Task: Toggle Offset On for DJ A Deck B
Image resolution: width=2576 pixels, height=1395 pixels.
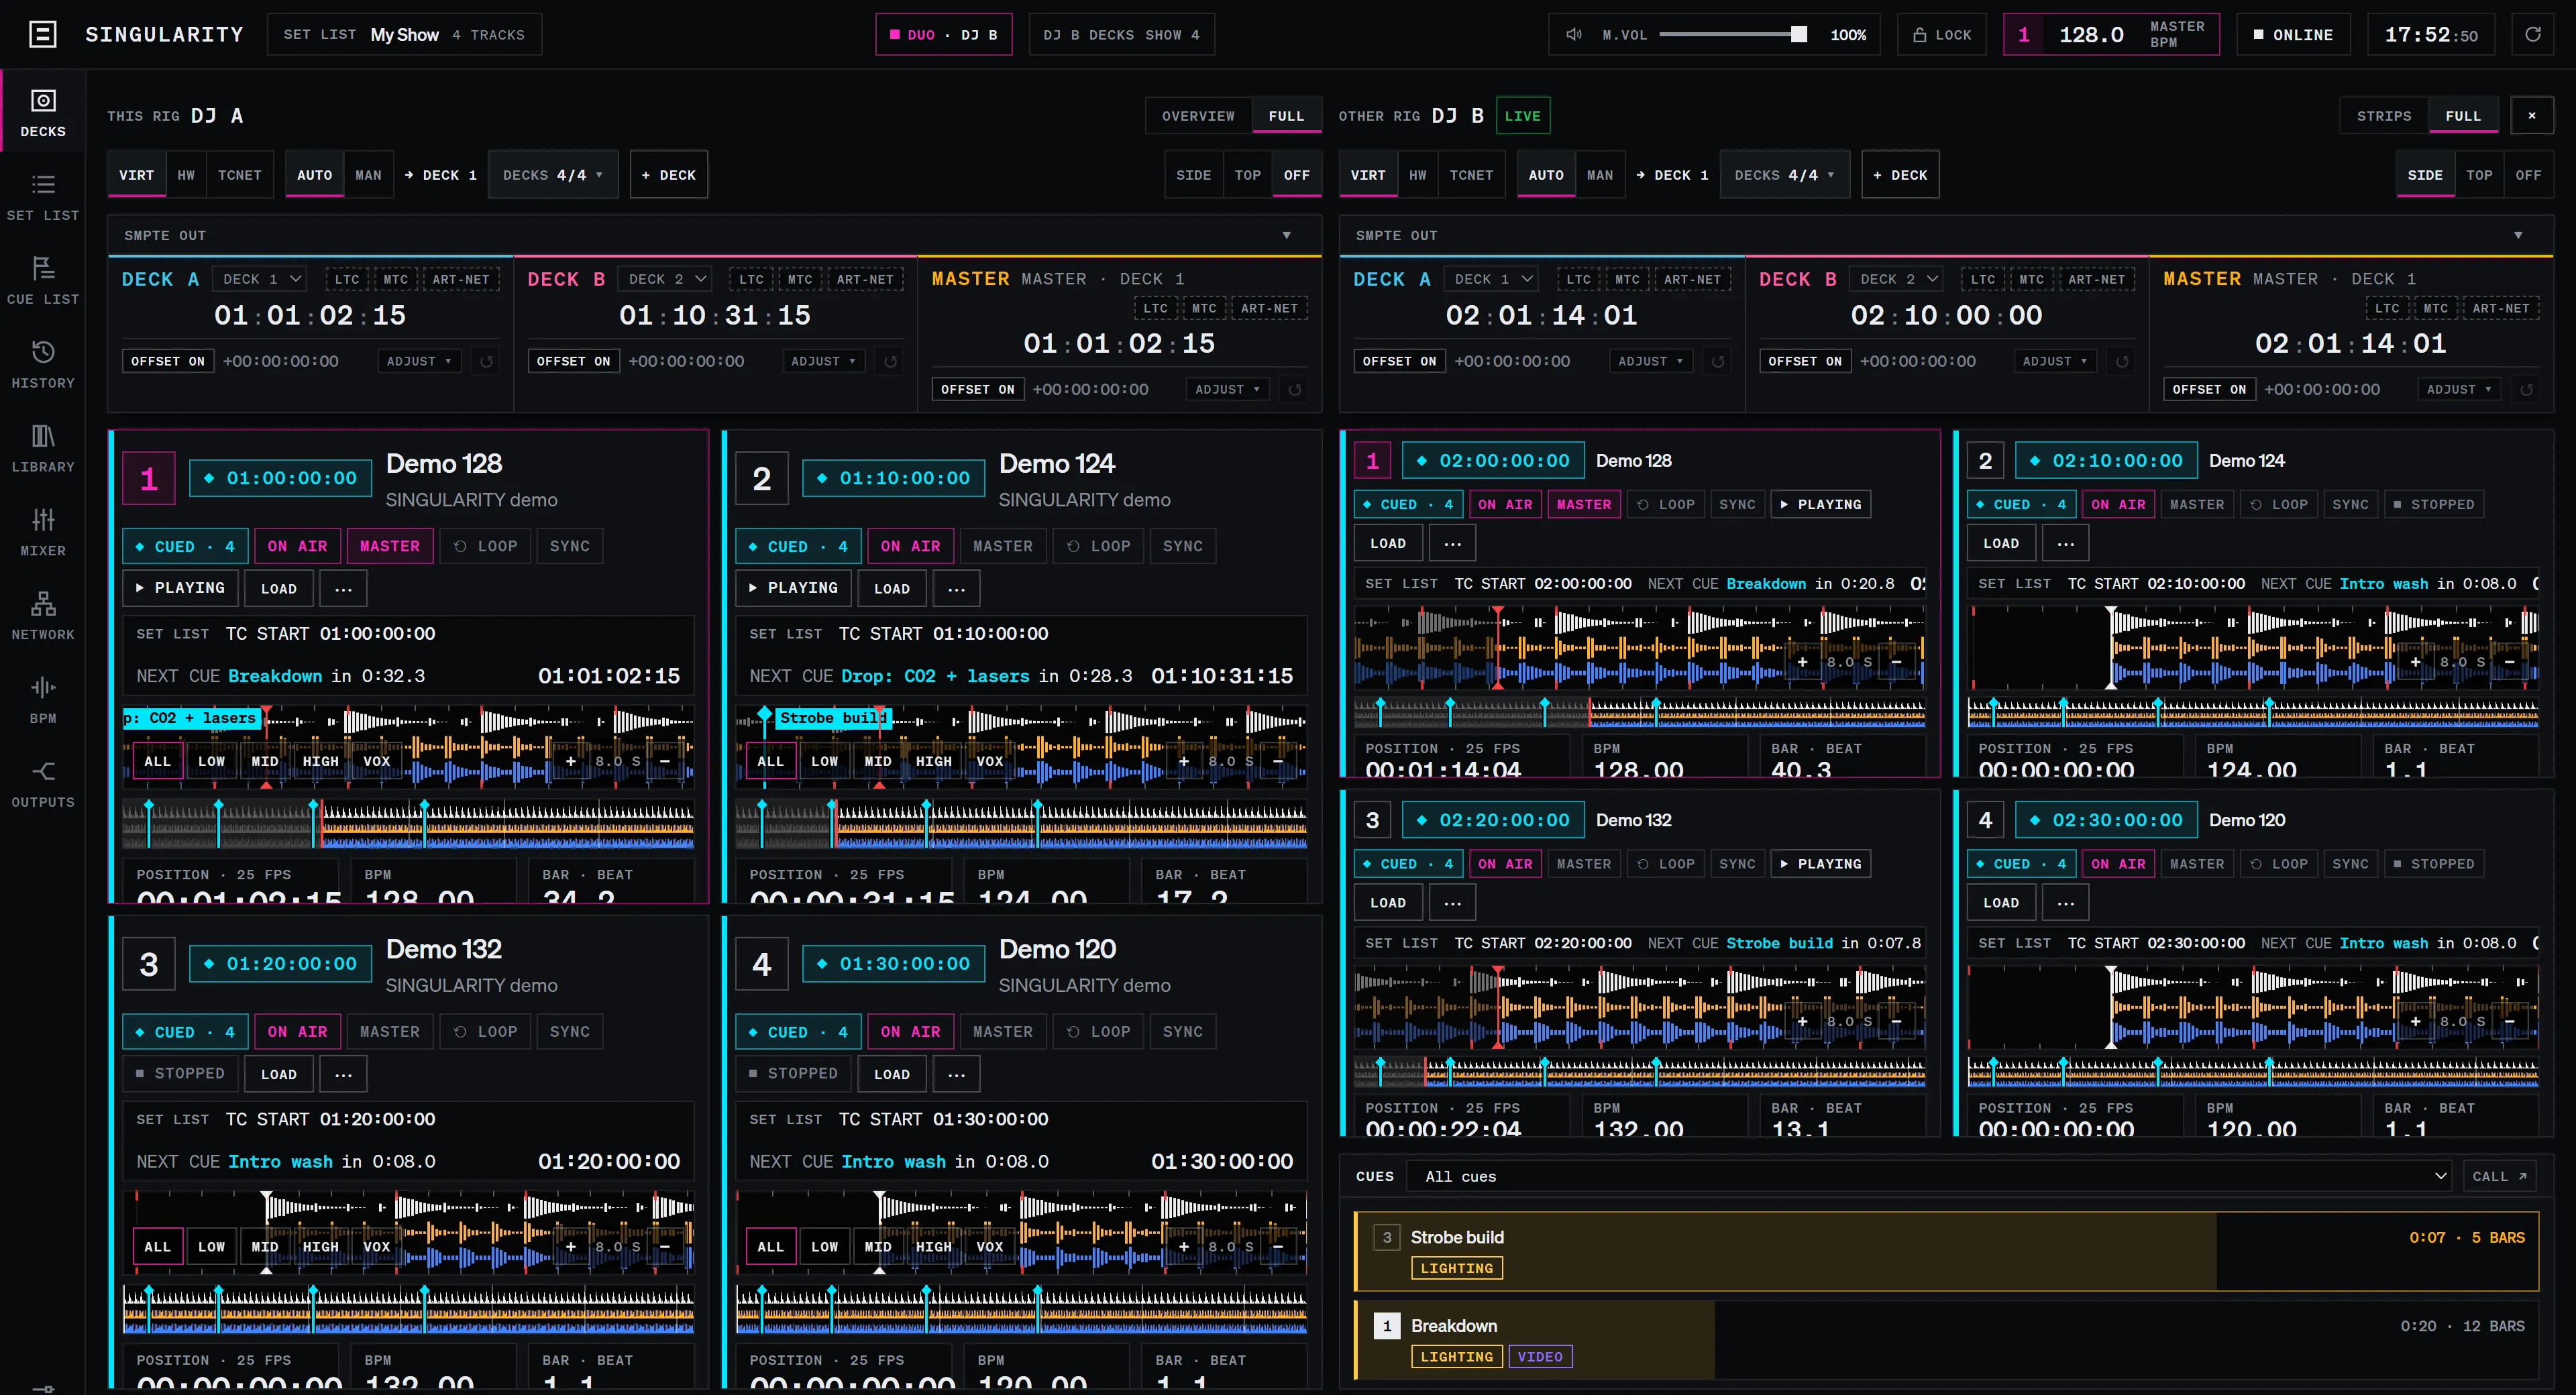Action: coord(573,361)
